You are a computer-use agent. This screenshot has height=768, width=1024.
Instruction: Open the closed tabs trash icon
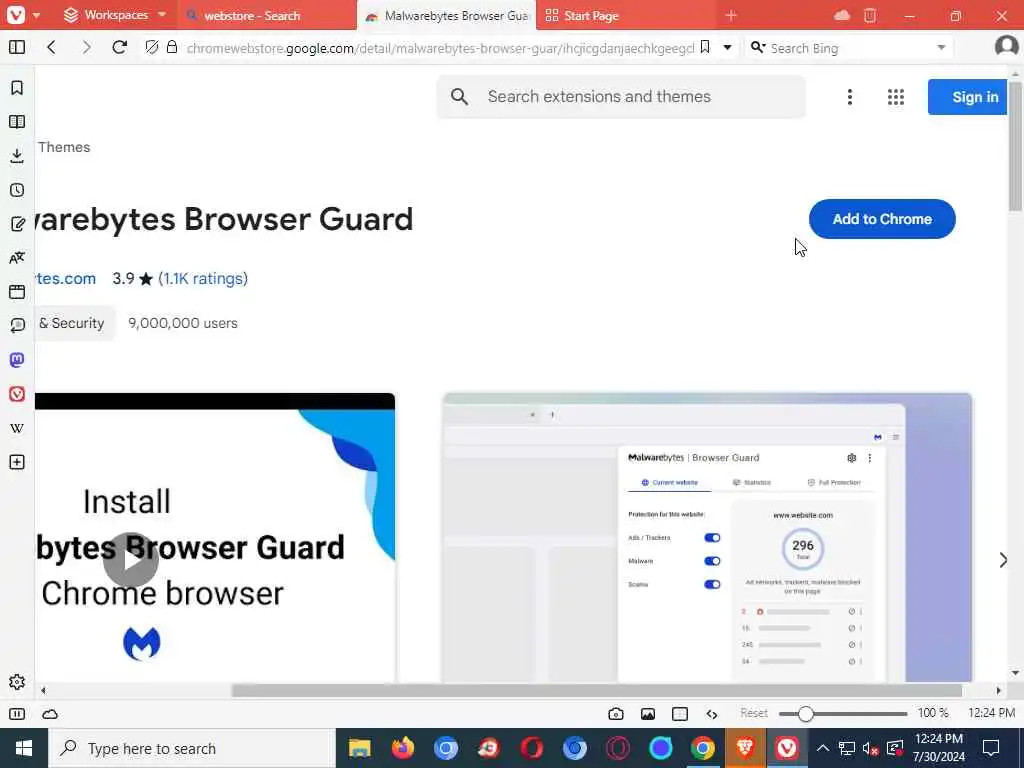coord(870,15)
